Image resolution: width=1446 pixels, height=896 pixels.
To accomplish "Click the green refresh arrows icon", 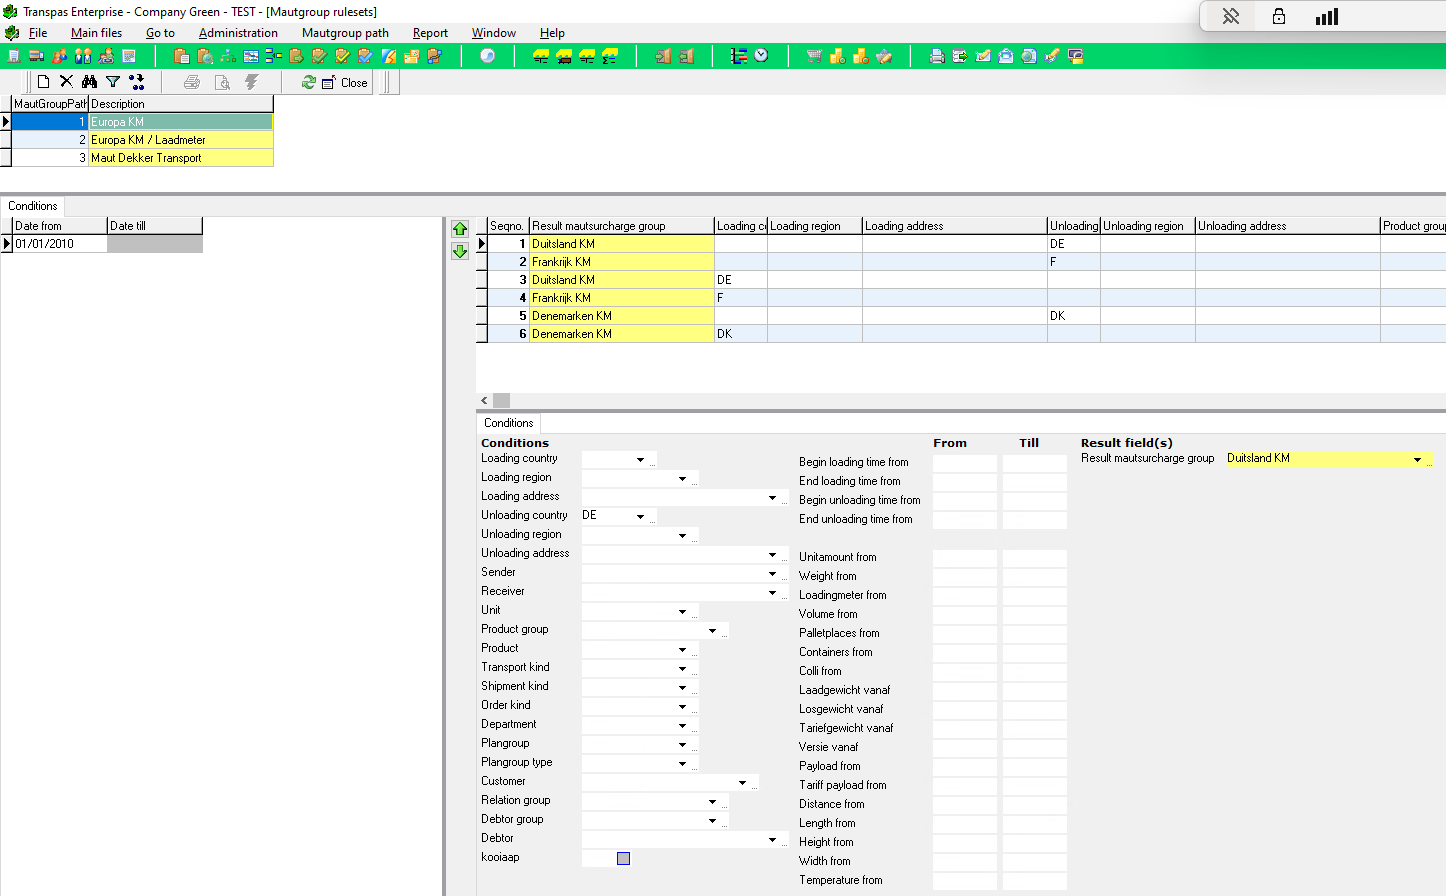I will [308, 82].
